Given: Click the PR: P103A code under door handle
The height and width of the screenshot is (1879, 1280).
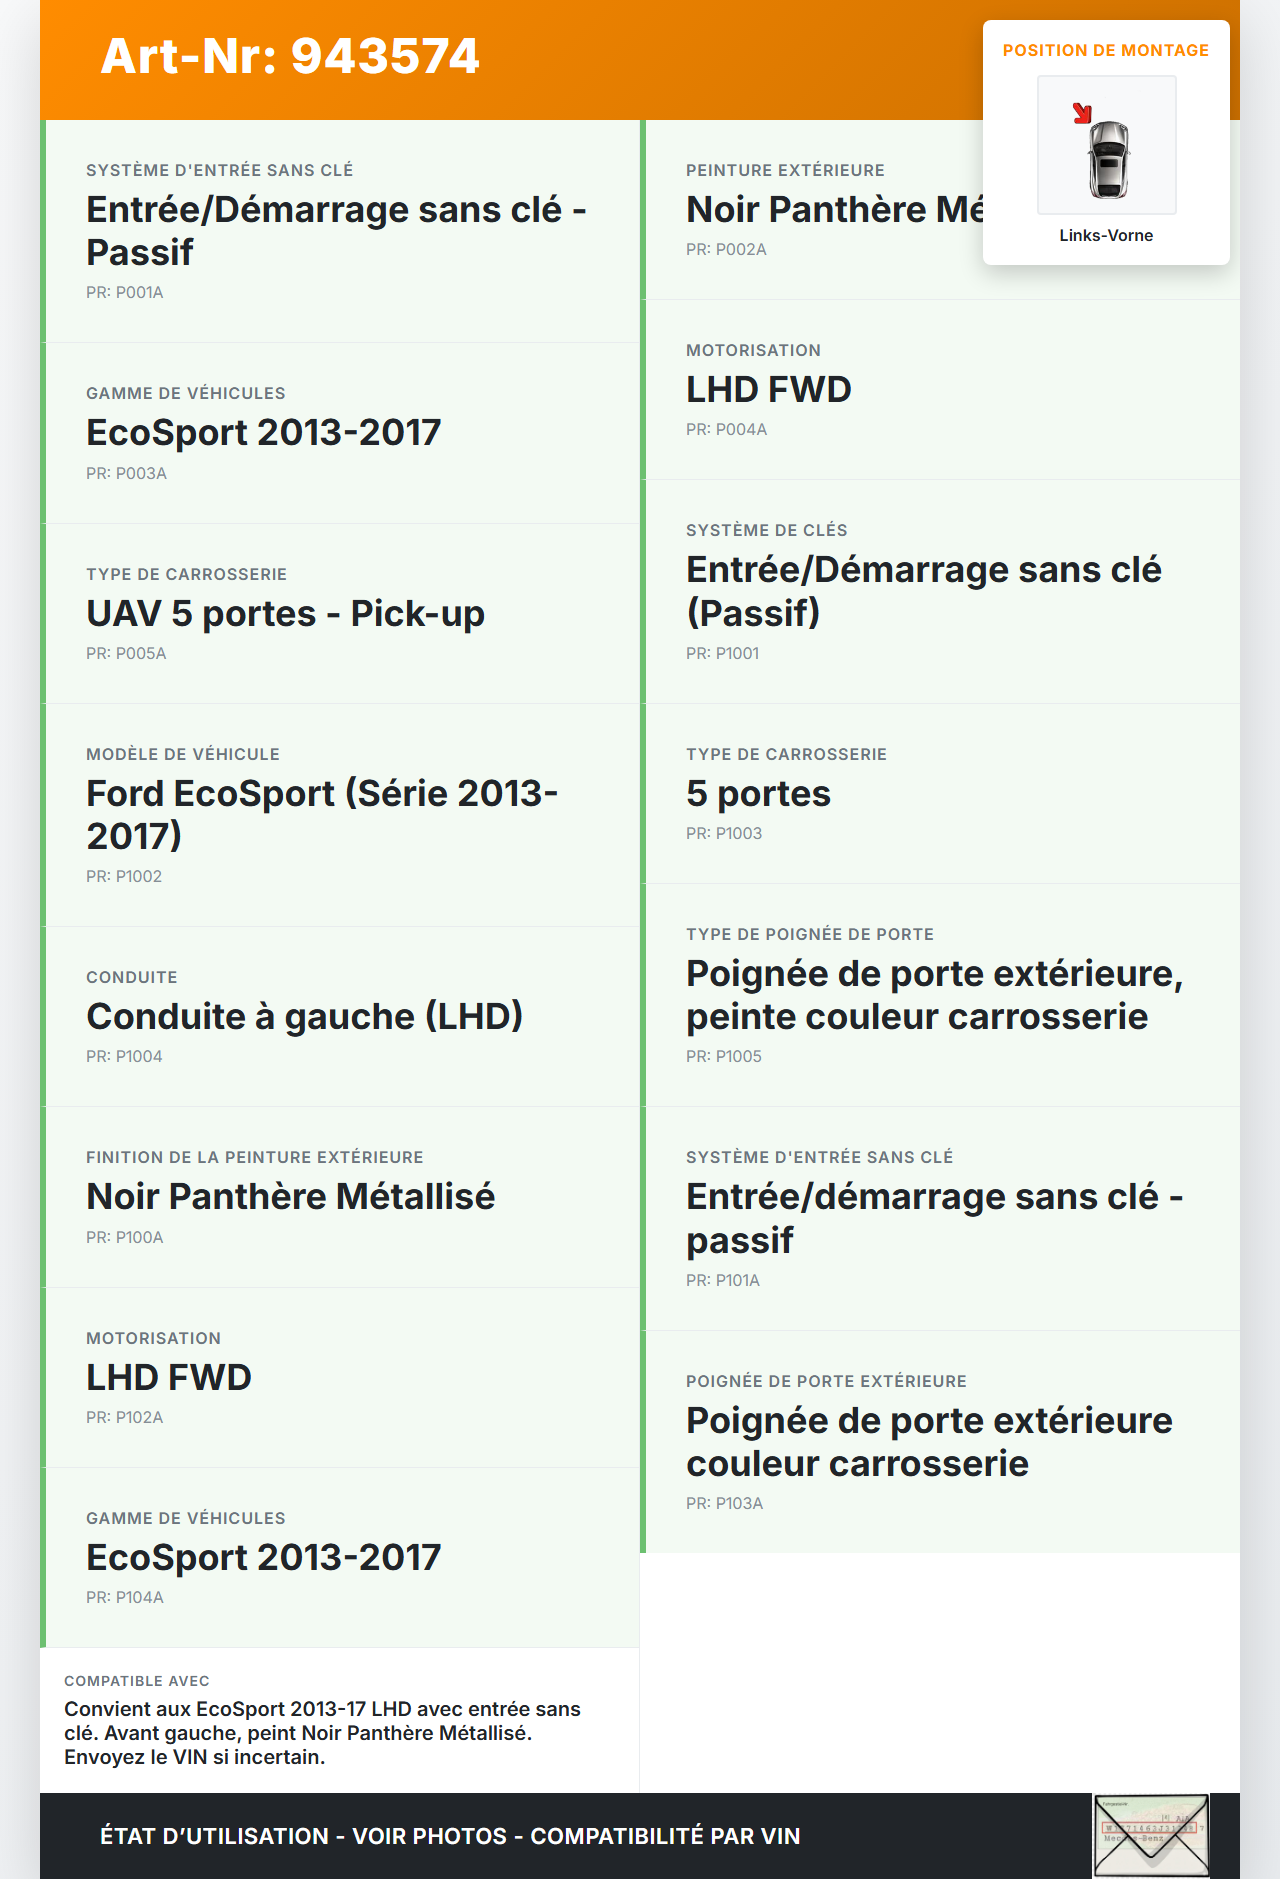Looking at the screenshot, I should click(x=724, y=1503).
